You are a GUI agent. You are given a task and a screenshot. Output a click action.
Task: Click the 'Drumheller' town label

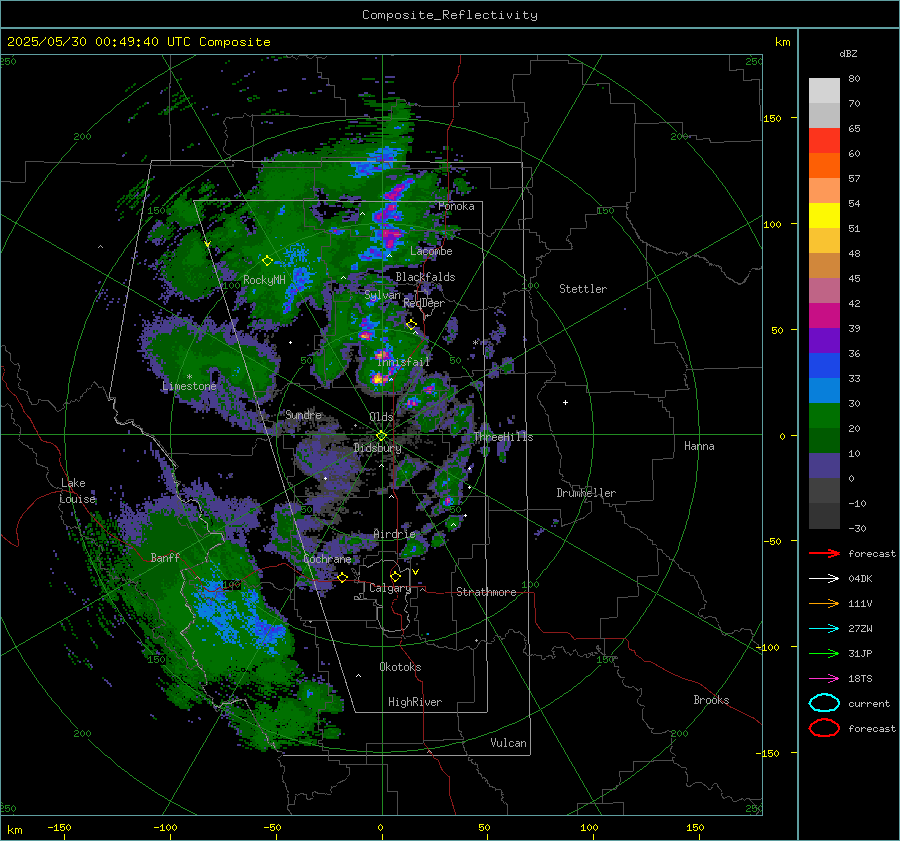pos(585,493)
